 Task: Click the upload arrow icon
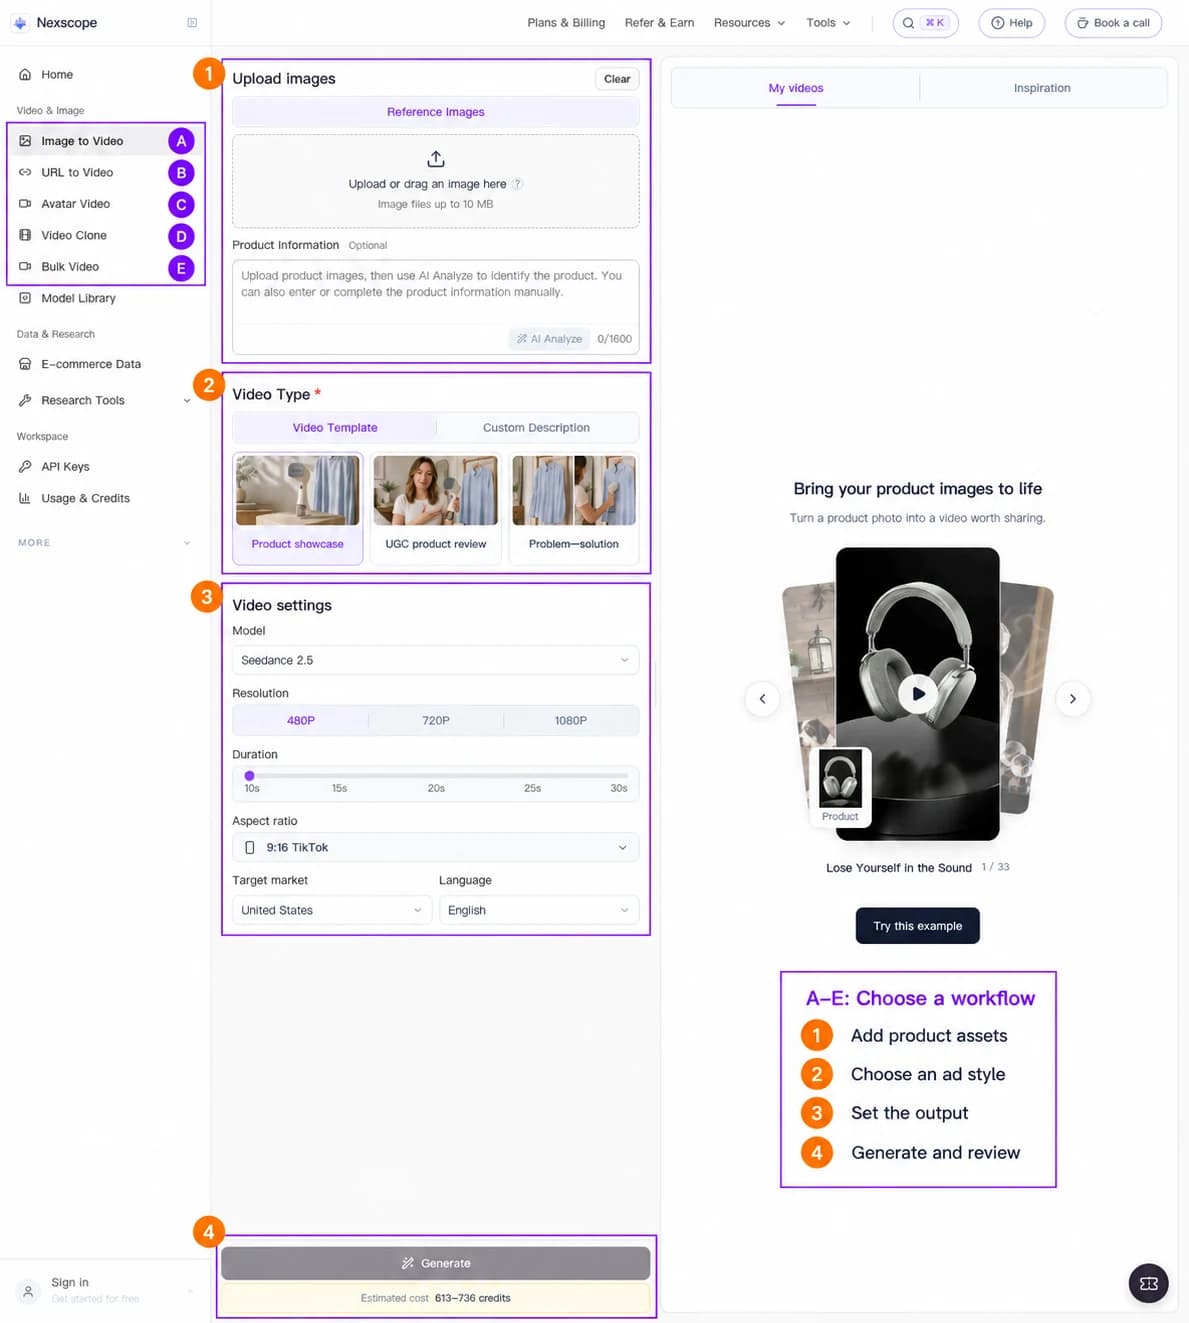[436, 159]
